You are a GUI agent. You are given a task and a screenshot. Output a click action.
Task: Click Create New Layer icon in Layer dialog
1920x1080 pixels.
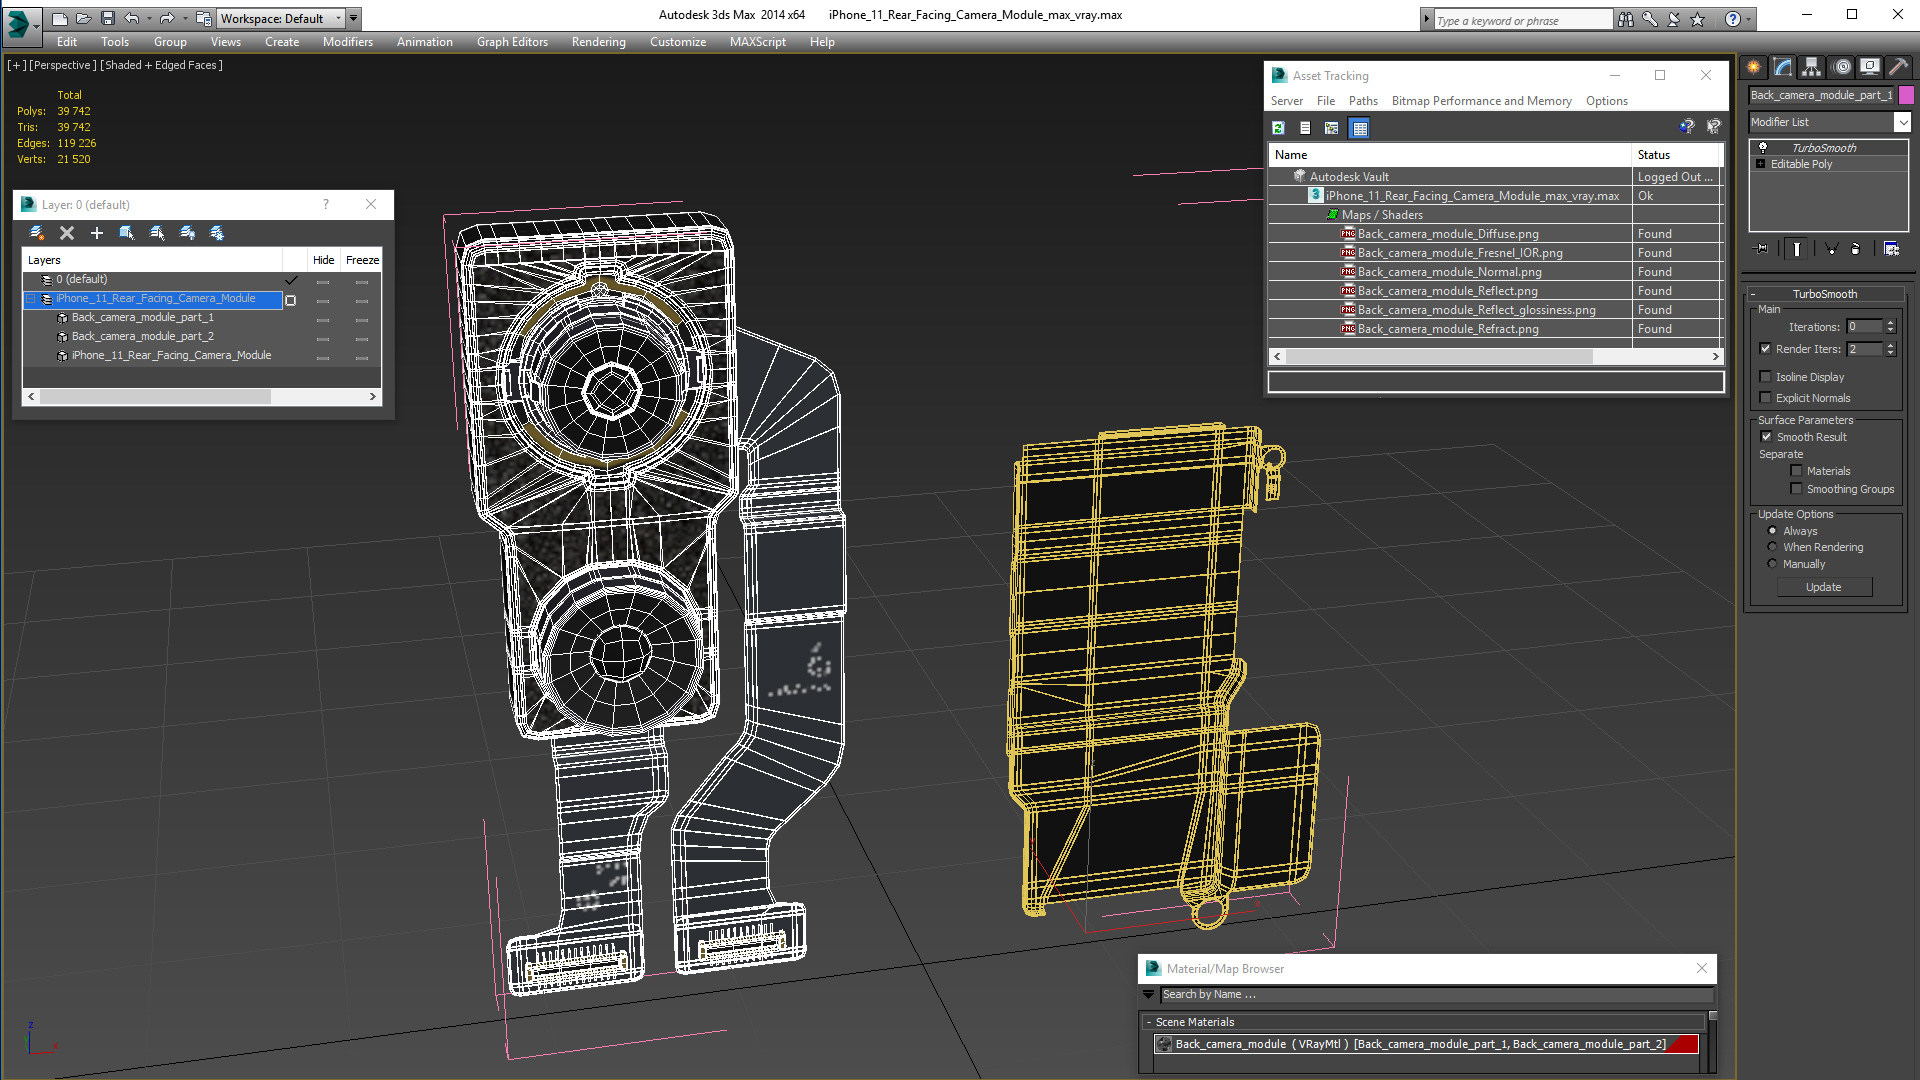(37, 233)
